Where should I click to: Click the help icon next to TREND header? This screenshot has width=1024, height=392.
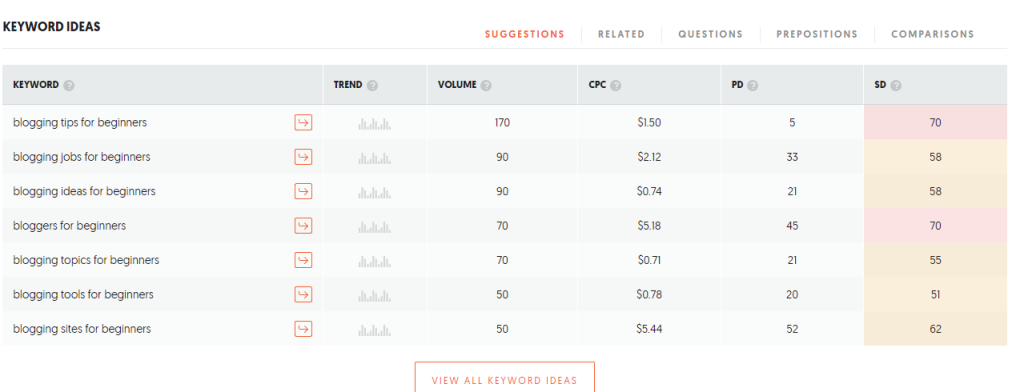[x=372, y=86]
